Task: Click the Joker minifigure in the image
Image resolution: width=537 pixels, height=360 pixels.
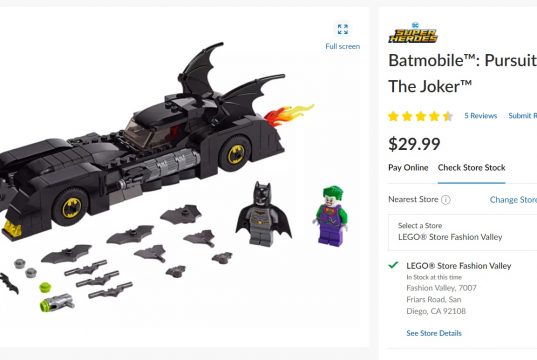Action: [x=330, y=216]
